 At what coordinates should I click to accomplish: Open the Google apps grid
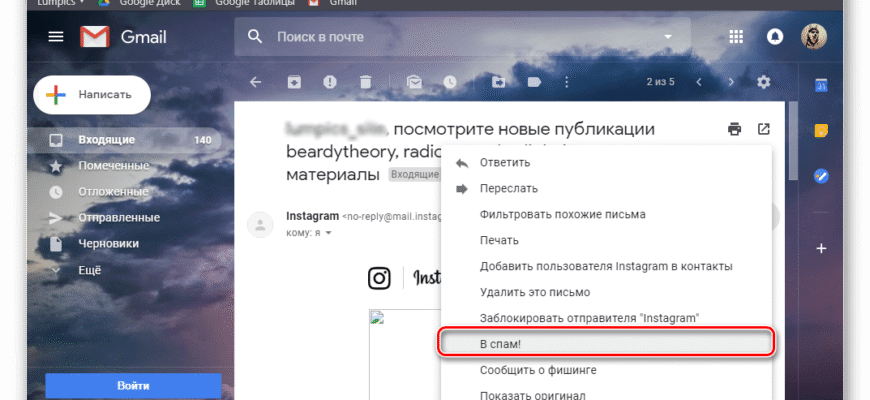click(736, 37)
